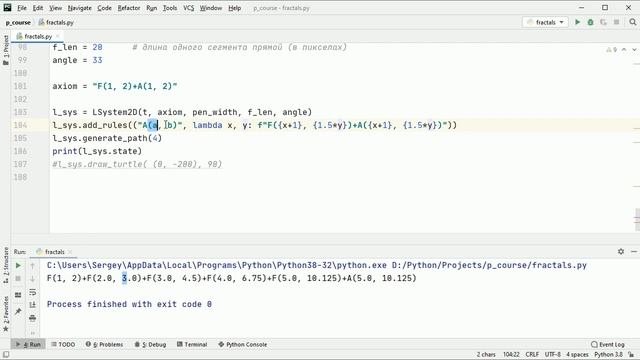The height and width of the screenshot is (360, 640).
Task: Rerun fractals in the Run panel
Action: tap(18, 266)
